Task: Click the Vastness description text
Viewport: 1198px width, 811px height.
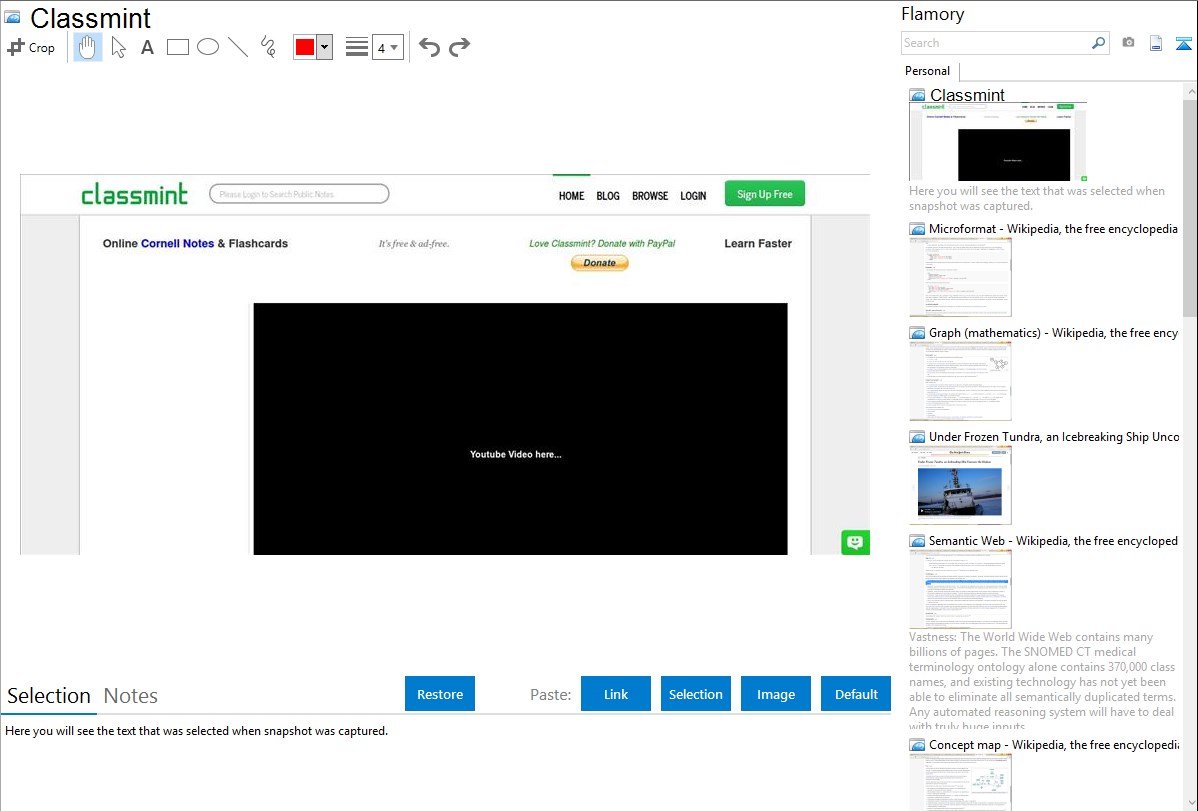Action: 1042,681
